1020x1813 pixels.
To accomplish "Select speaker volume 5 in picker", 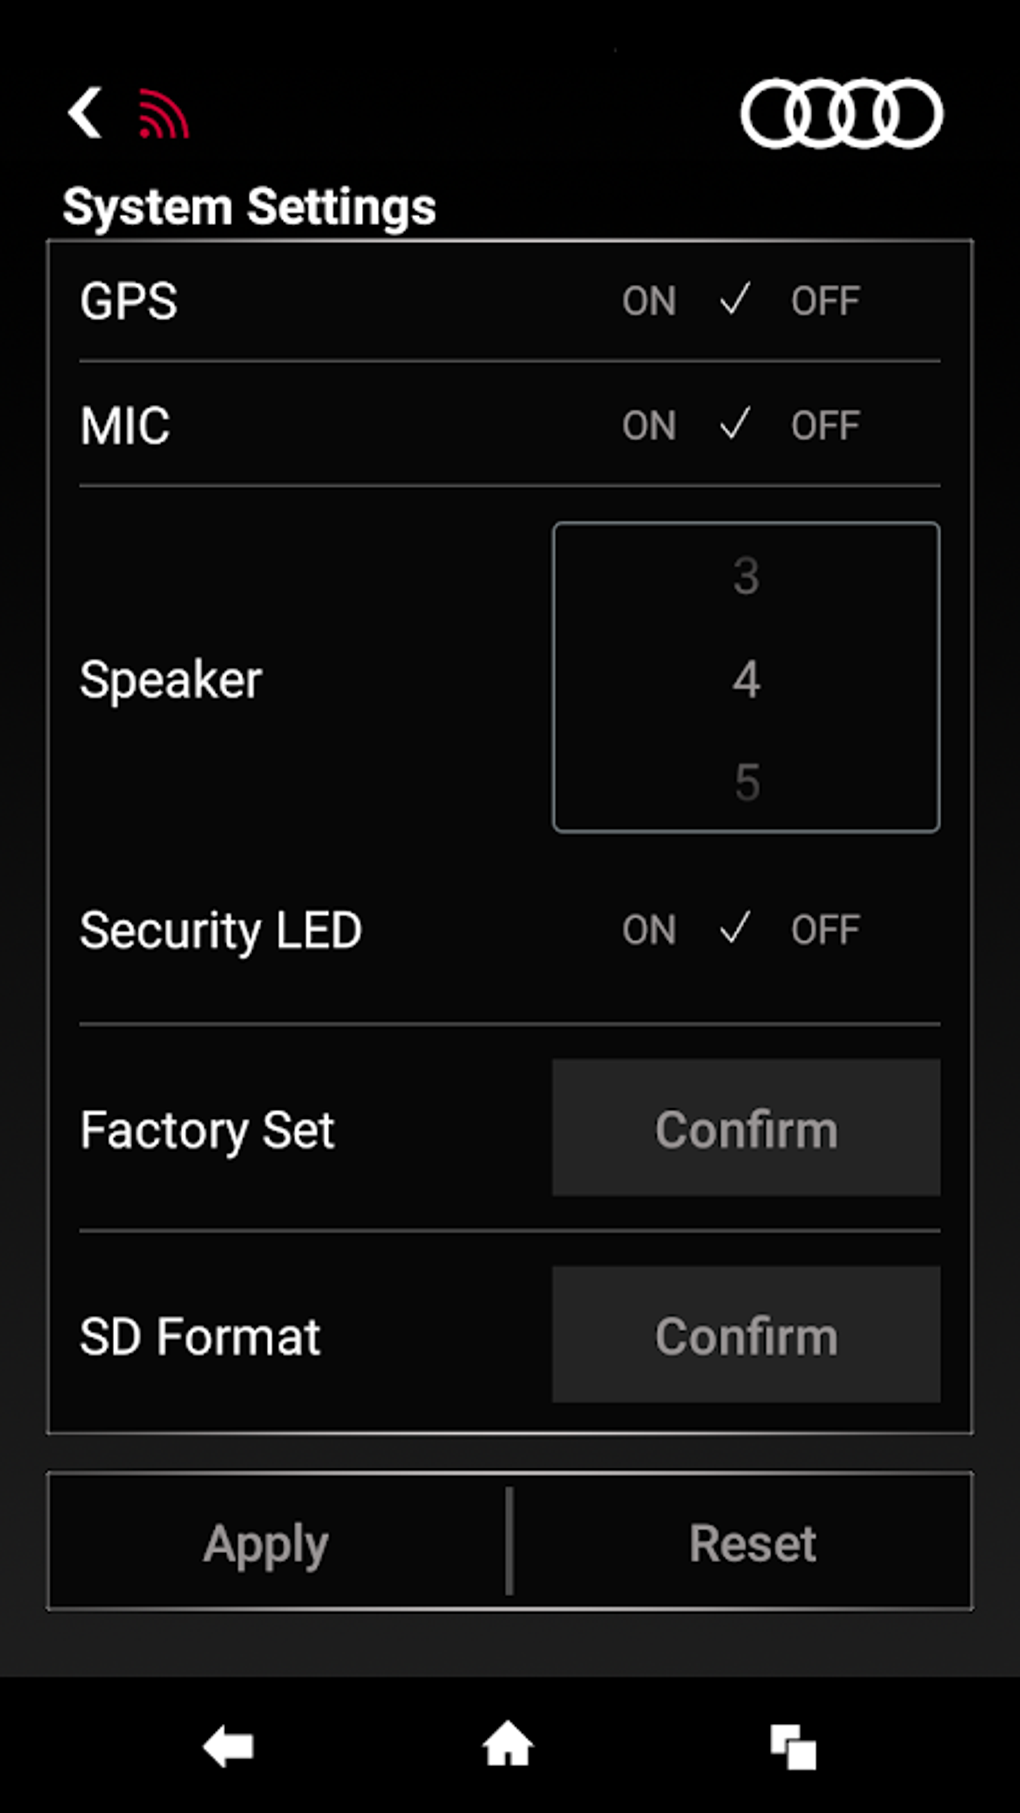I will 747,782.
